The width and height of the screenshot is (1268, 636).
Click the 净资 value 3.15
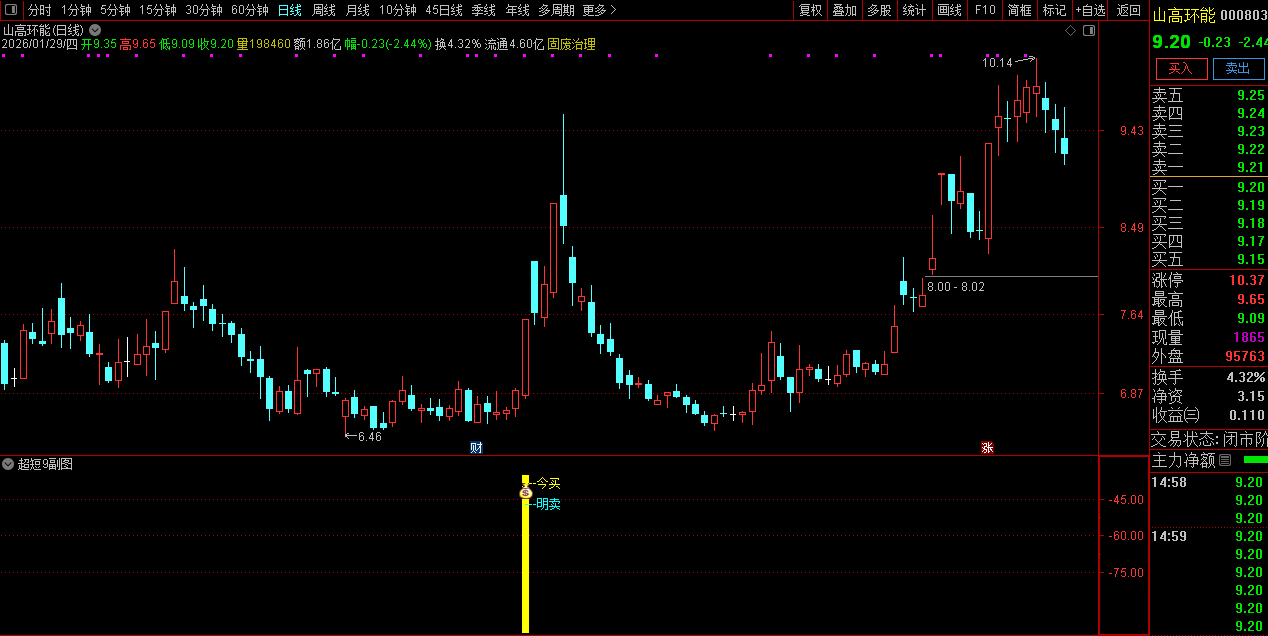tap(1250, 396)
